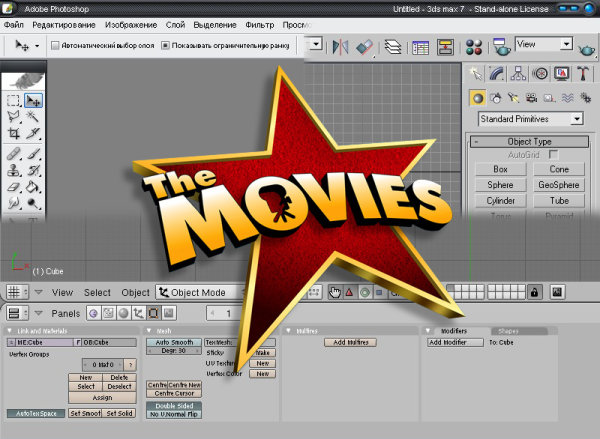Screen dimensions: 600x439
Task: Open the Utilities hammer tab
Action: 583,73
